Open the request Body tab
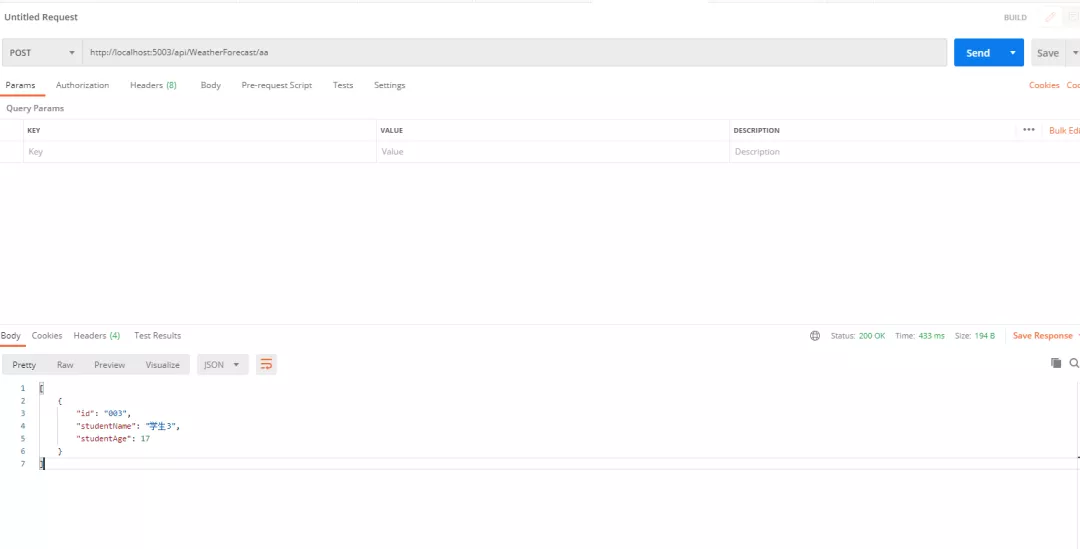The height and width of the screenshot is (549, 1080). click(x=211, y=85)
